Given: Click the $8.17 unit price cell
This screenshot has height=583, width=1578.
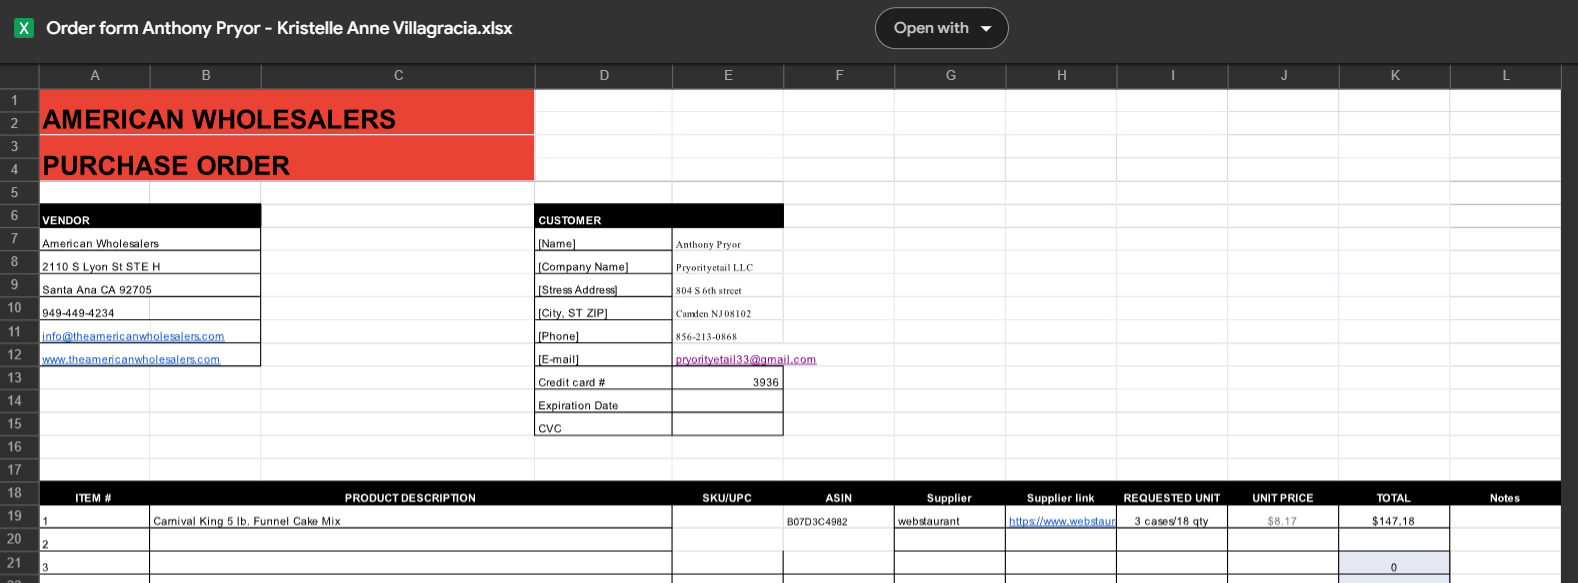Looking at the screenshot, I should coord(1283,517).
